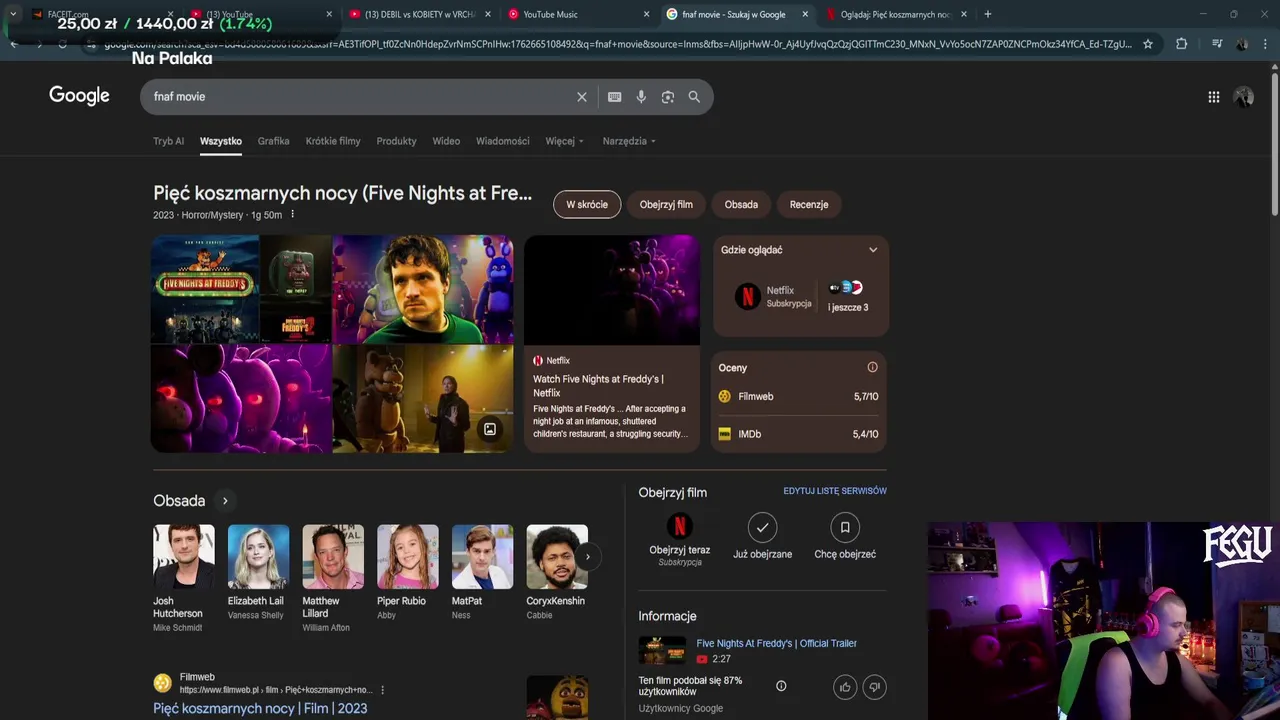This screenshot has width=1280, height=720.
Task: Open Pięć koszmarnych nocy Filmweb result
Action: pyautogui.click(x=260, y=708)
